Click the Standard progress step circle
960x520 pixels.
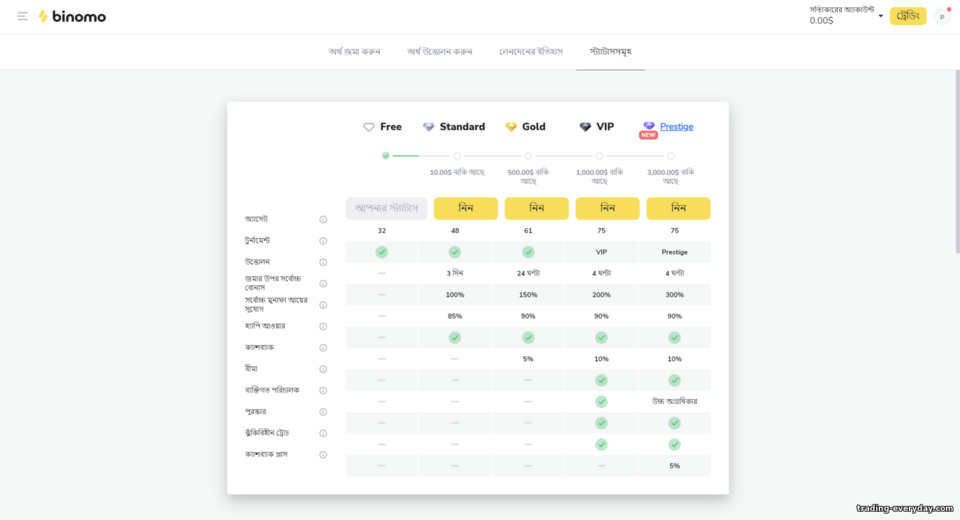click(457, 156)
